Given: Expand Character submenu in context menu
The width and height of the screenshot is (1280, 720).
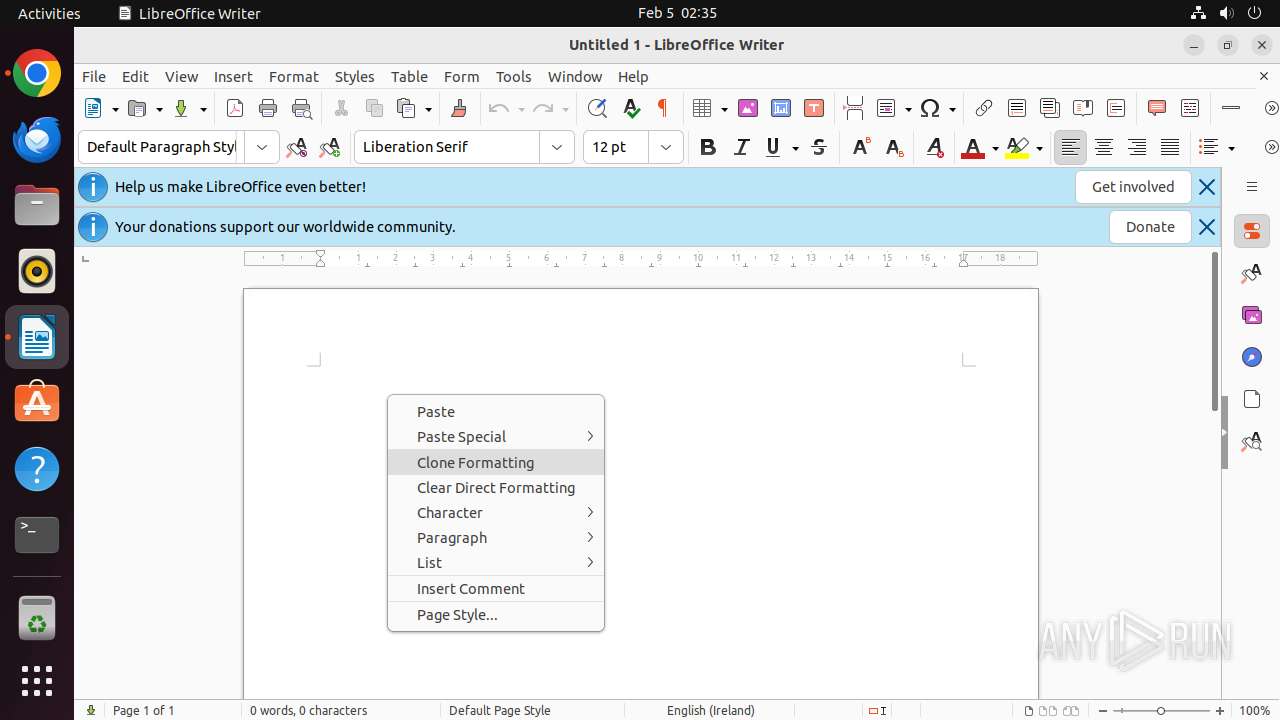Looking at the screenshot, I should click(496, 512).
